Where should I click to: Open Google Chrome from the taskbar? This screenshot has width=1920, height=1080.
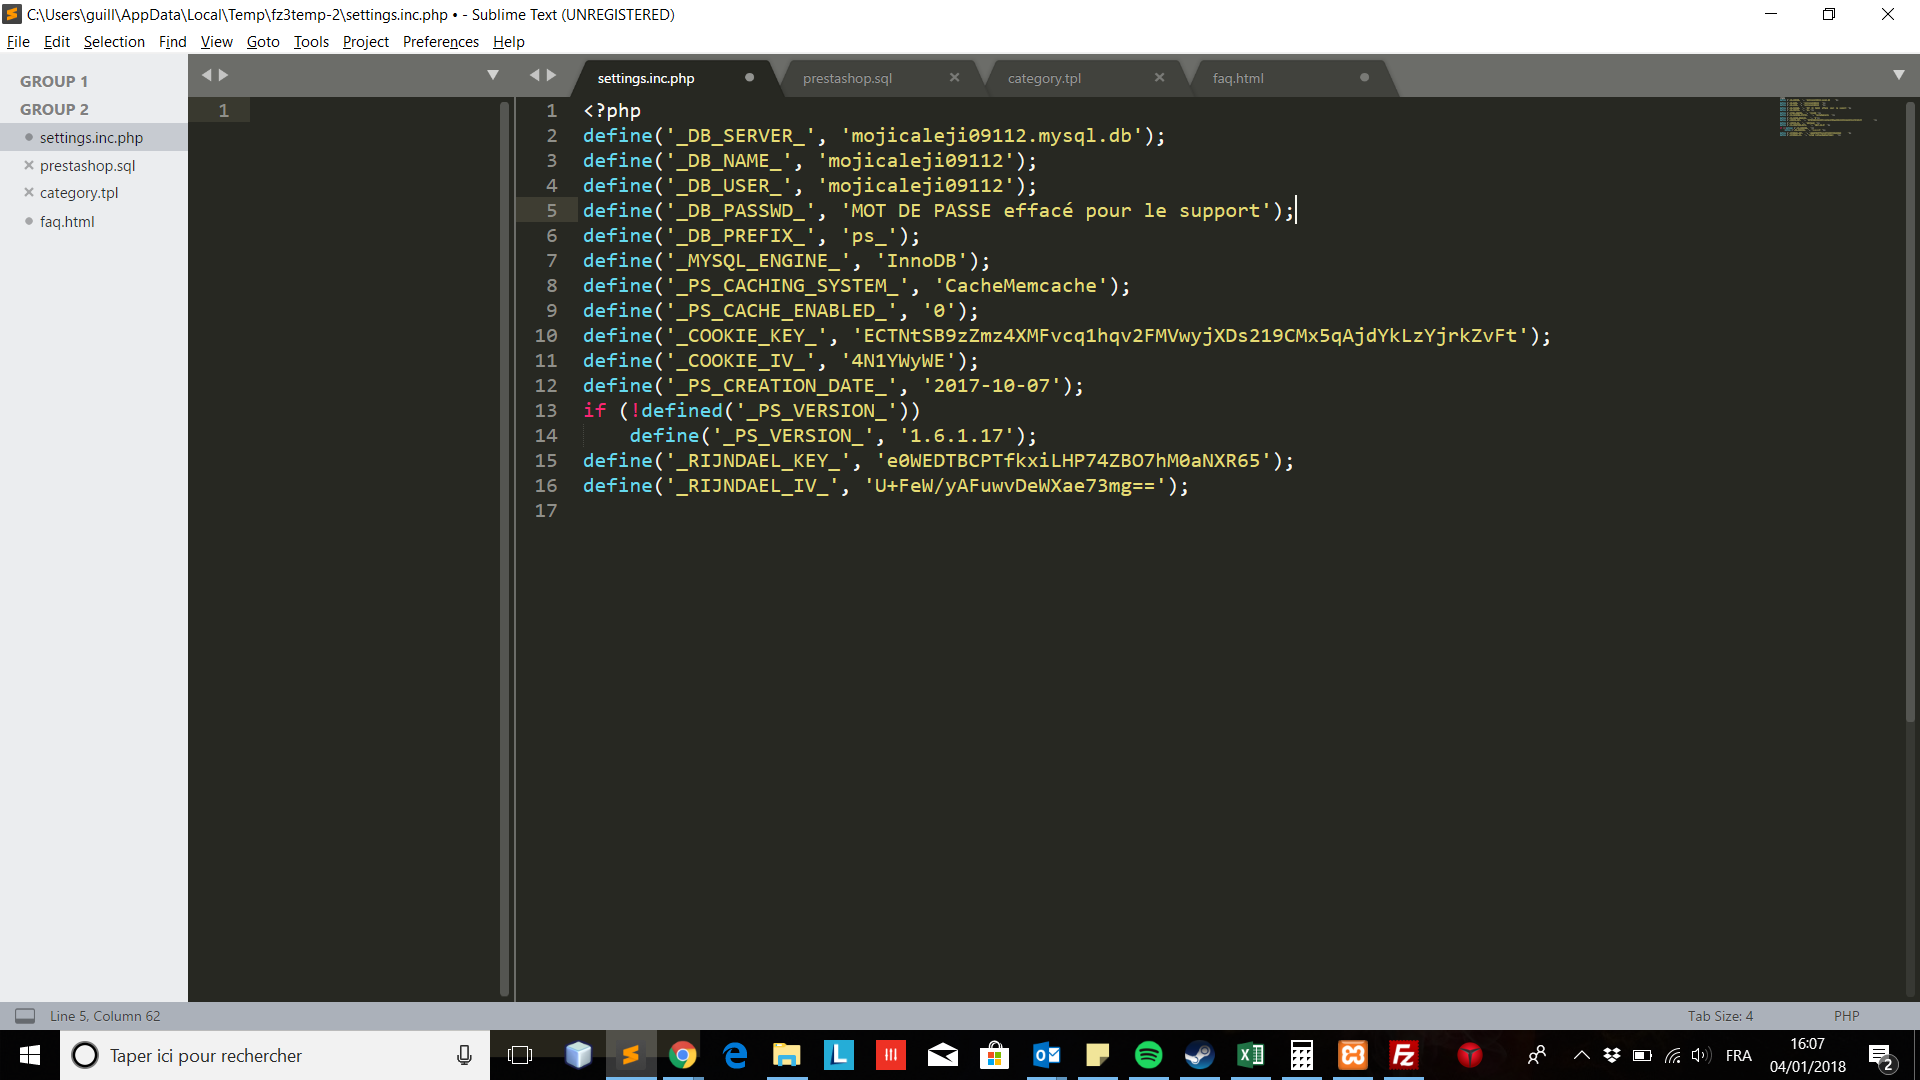[683, 1055]
